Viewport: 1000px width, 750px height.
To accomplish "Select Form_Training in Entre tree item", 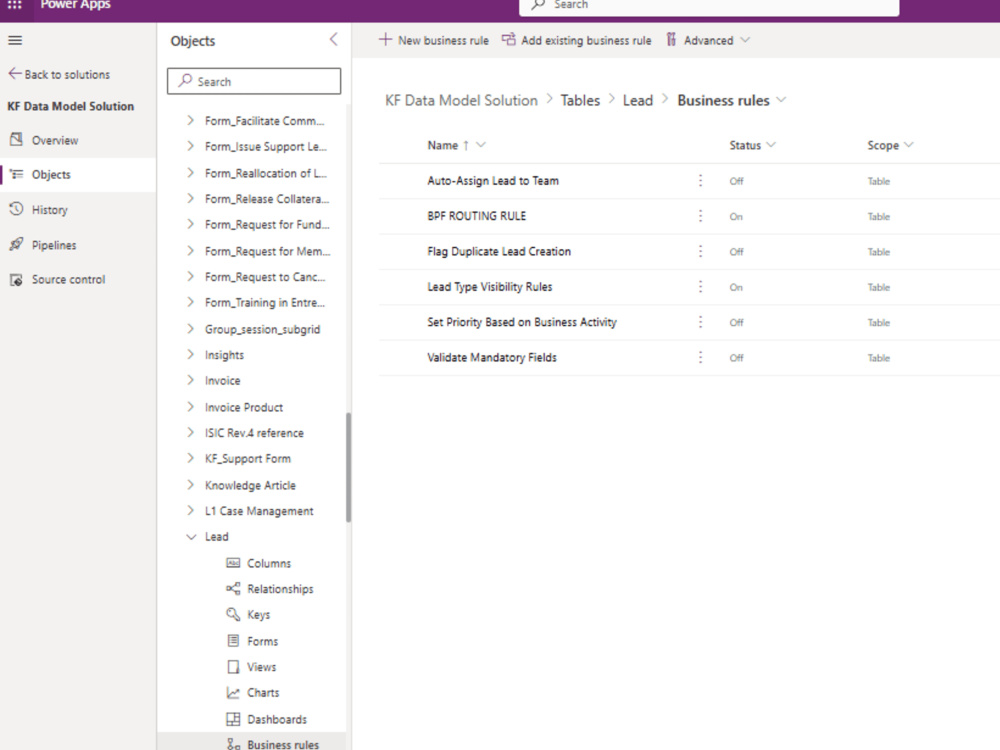I will (265, 303).
